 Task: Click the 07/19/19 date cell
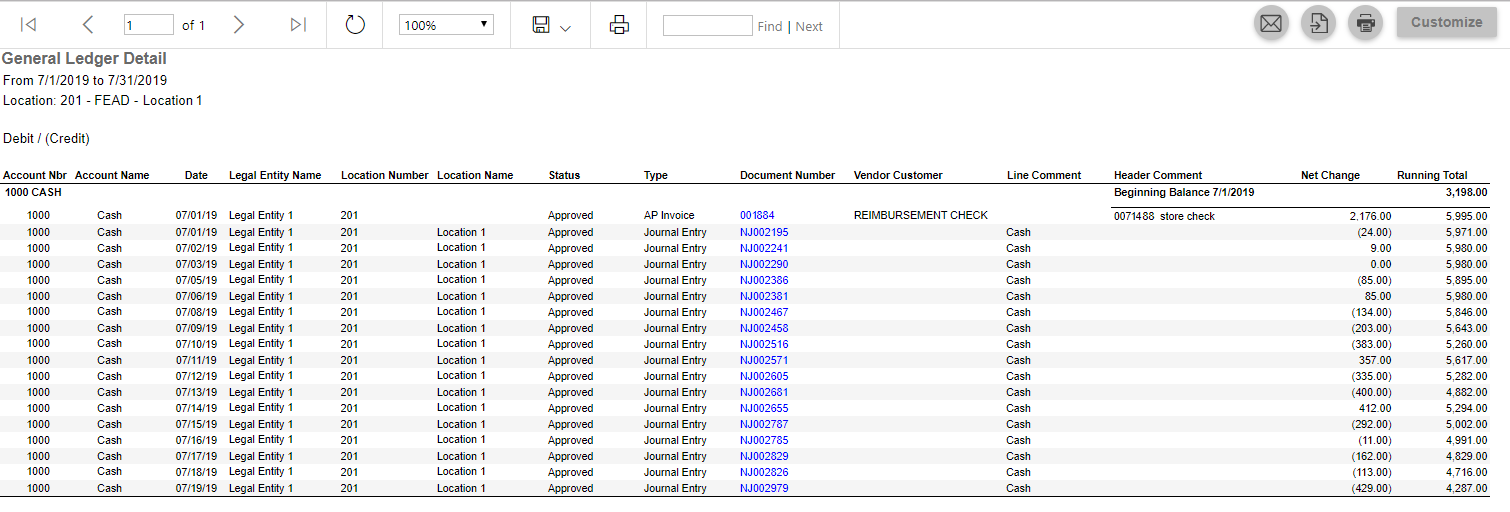pos(196,488)
